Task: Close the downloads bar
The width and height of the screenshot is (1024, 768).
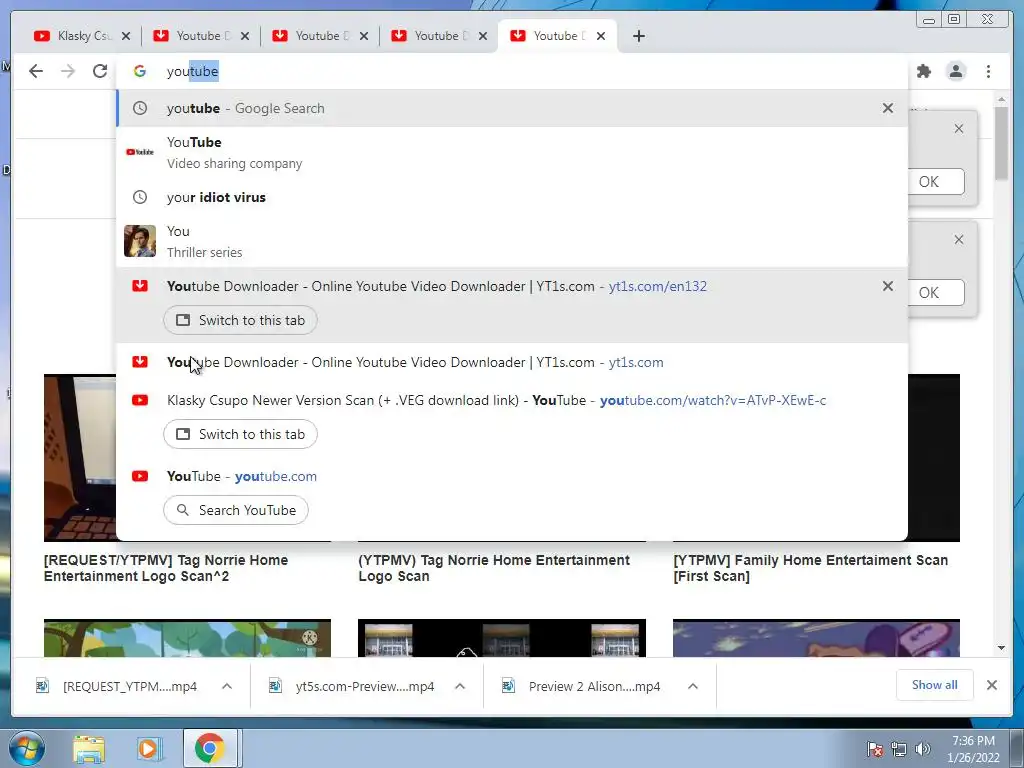Action: 991,685
